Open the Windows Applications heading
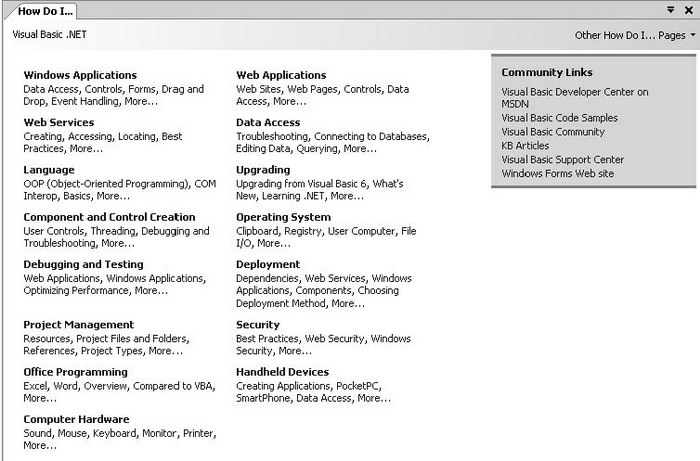Image resolution: width=700 pixels, height=461 pixels. 80,75
